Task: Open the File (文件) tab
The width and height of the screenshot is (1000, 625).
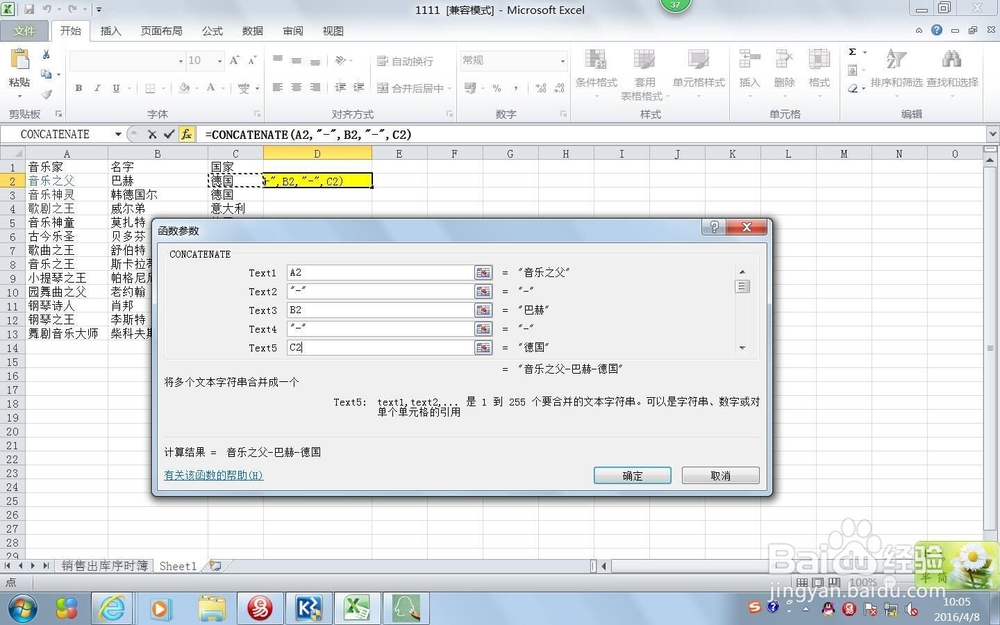Action: (x=24, y=31)
